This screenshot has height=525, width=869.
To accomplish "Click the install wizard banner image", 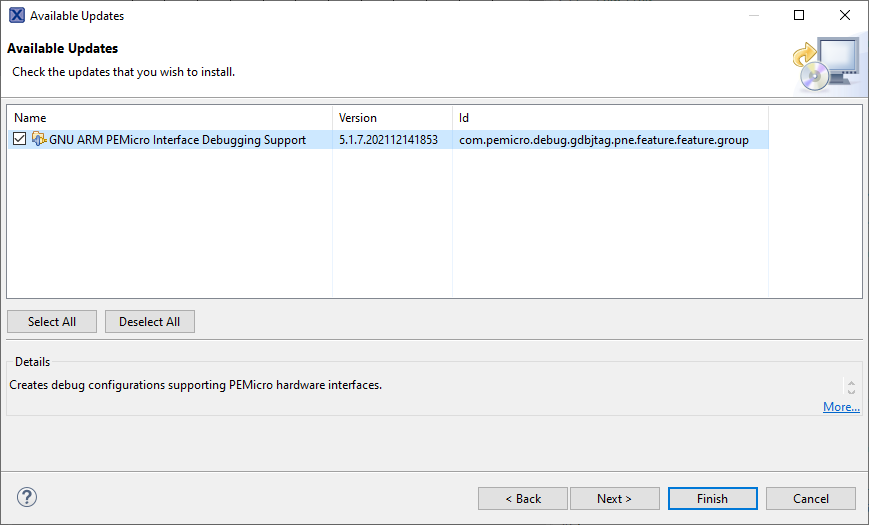I will [x=826, y=64].
